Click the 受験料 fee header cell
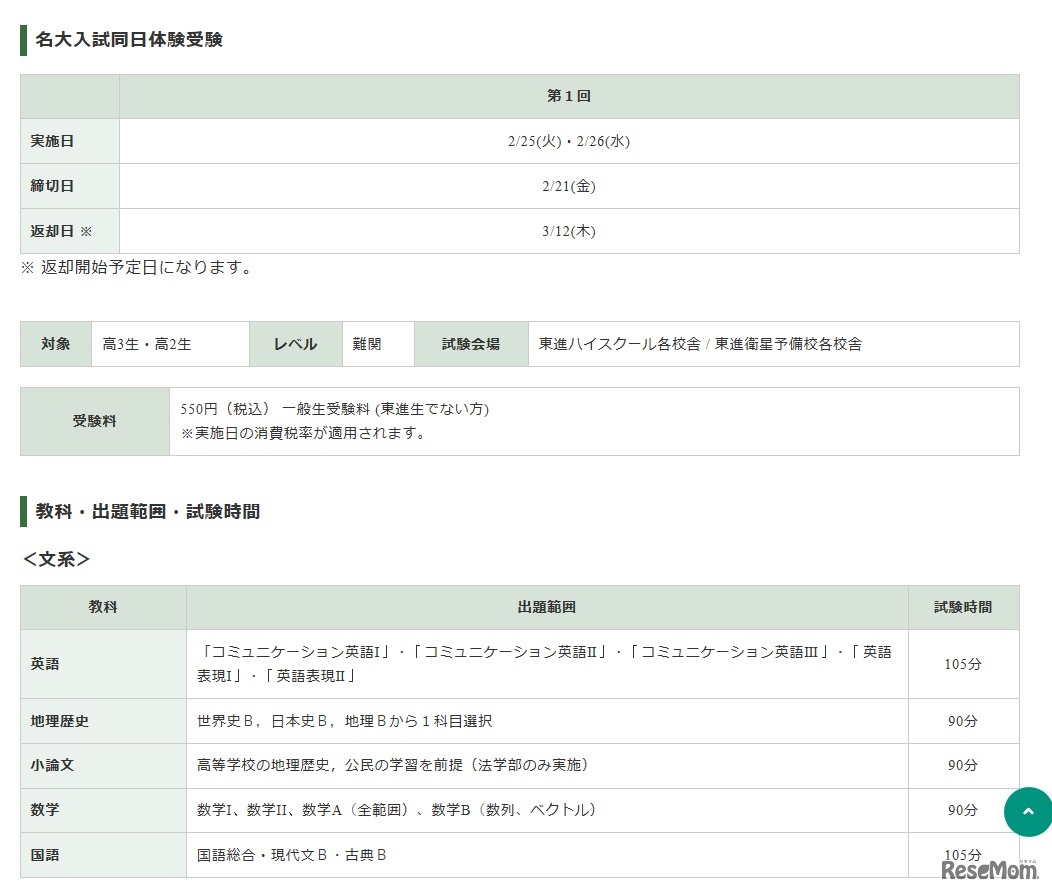 [93, 421]
